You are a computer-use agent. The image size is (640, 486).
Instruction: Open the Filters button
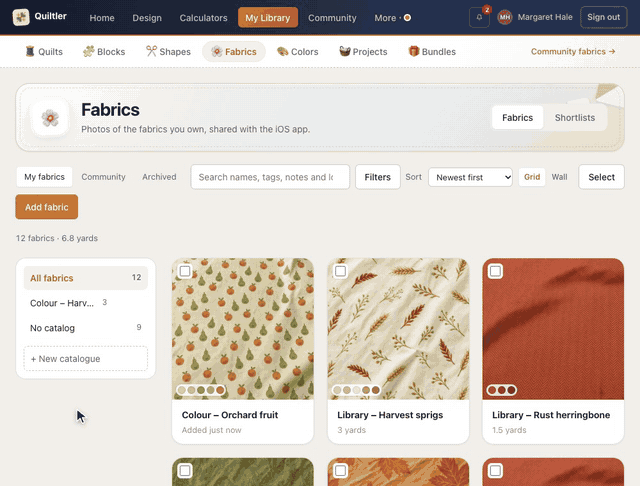tap(378, 177)
